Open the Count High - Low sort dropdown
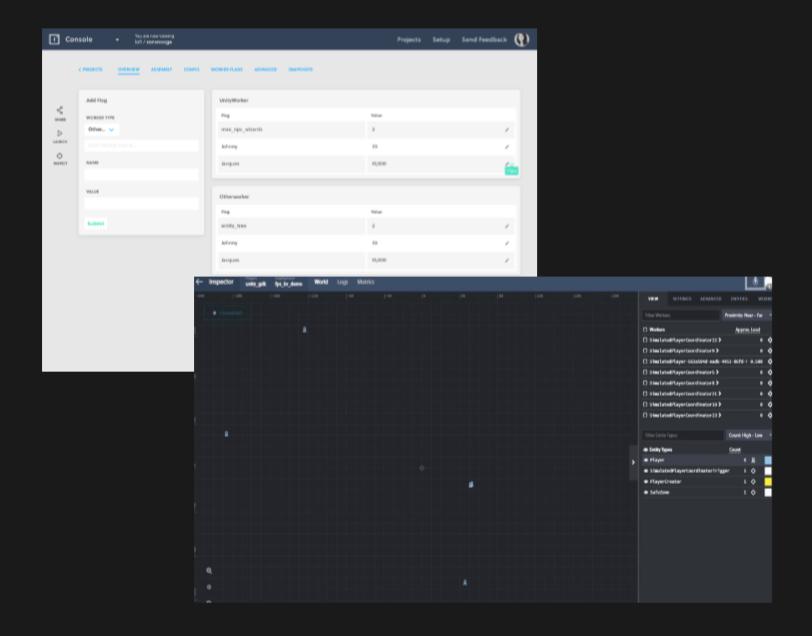The width and height of the screenshot is (812, 636). 748,435
